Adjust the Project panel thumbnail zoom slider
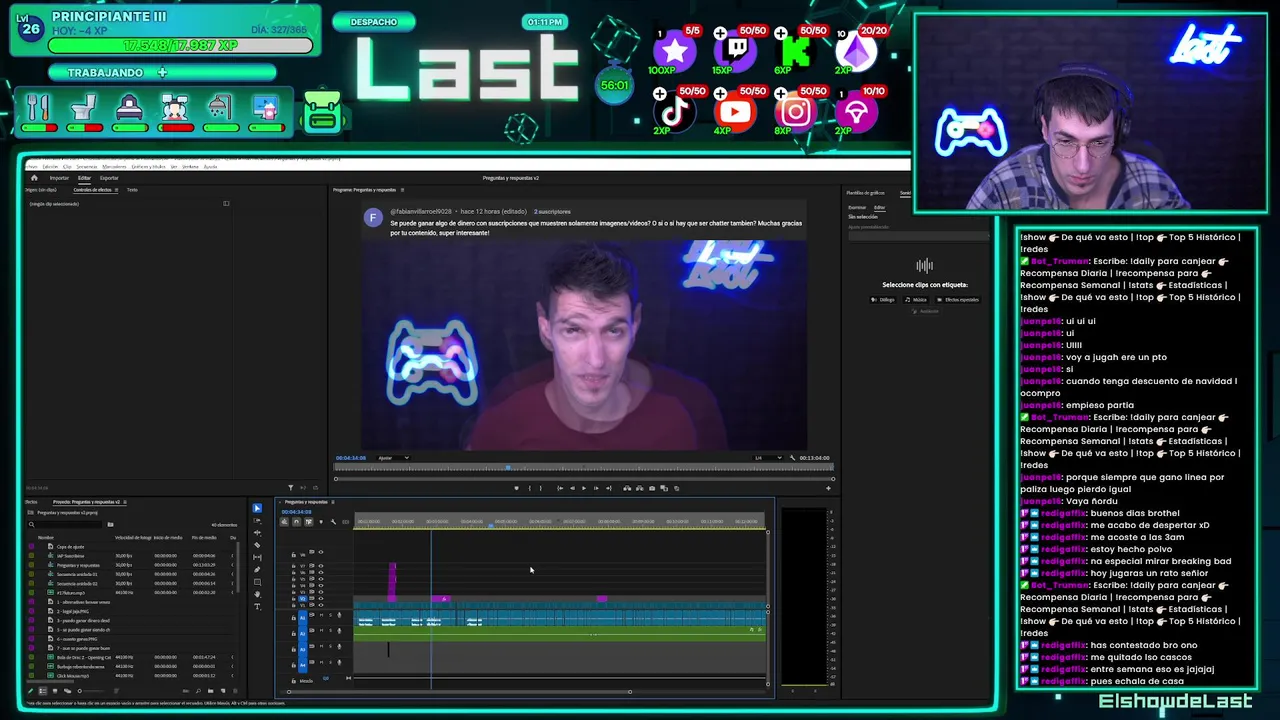The height and width of the screenshot is (720, 1280). 91,691
